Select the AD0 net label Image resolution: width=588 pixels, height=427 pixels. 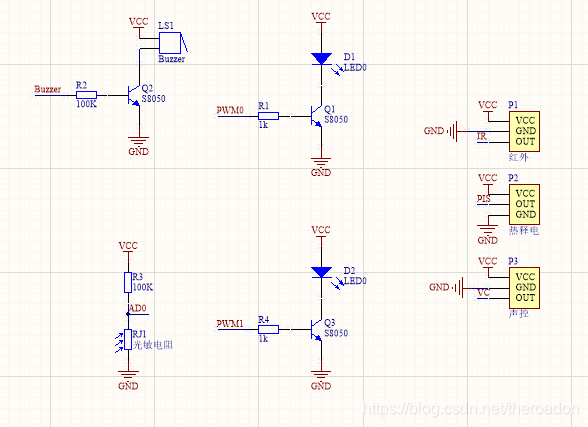(x=137, y=308)
